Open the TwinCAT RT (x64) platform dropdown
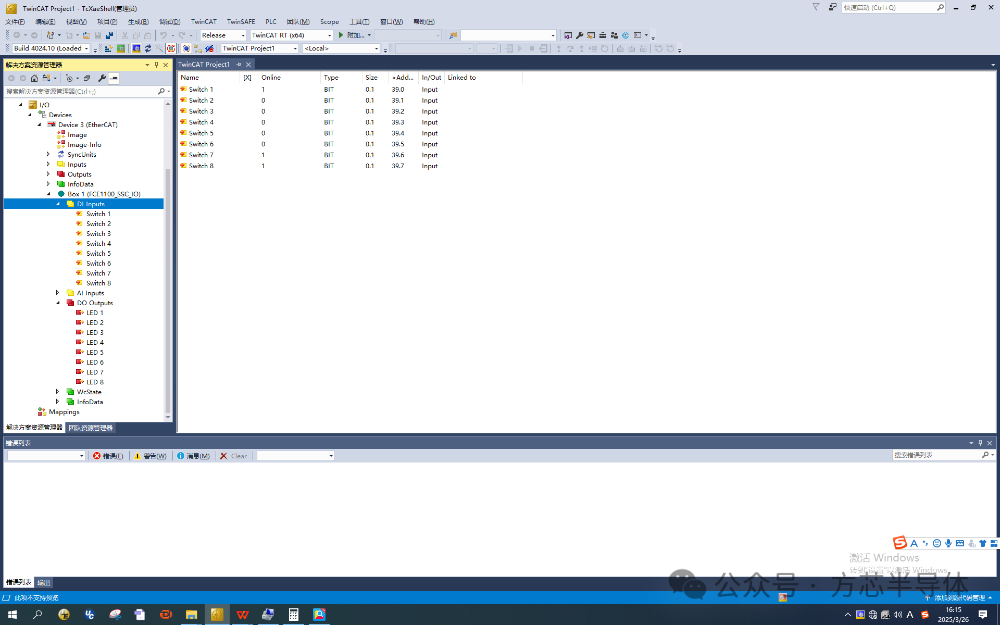Image resolution: width=1000 pixels, height=625 pixels. coord(291,35)
